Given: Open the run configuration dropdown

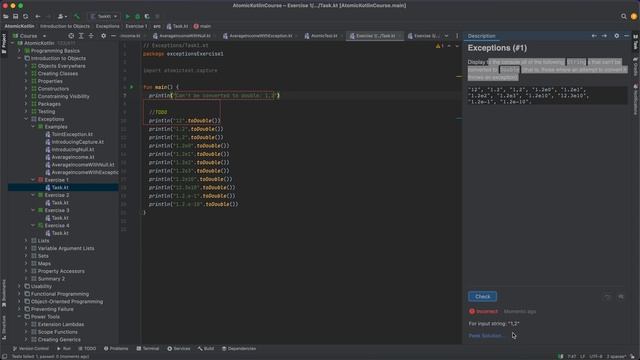Looking at the screenshot, I should [104, 16].
